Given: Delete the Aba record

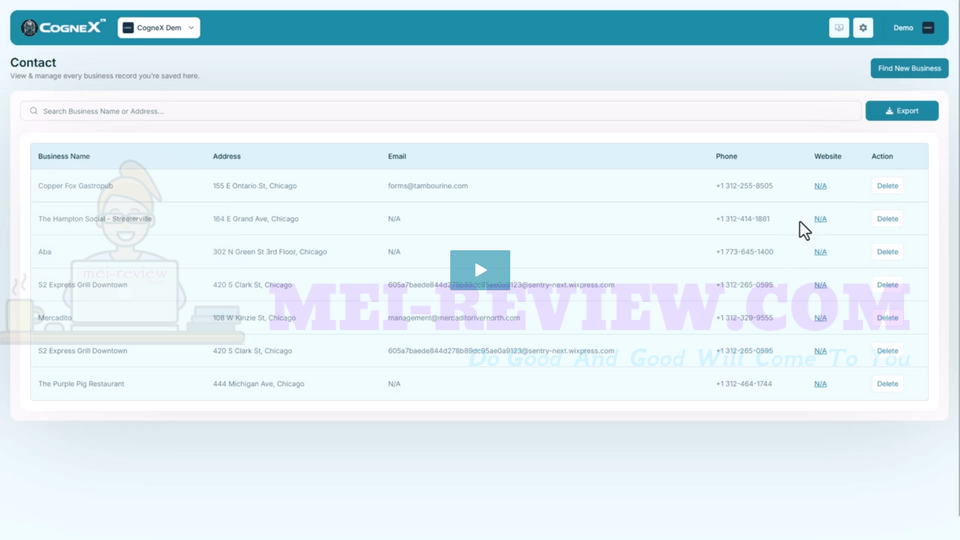Looking at the screenshot, I should (x=887, y=252).
